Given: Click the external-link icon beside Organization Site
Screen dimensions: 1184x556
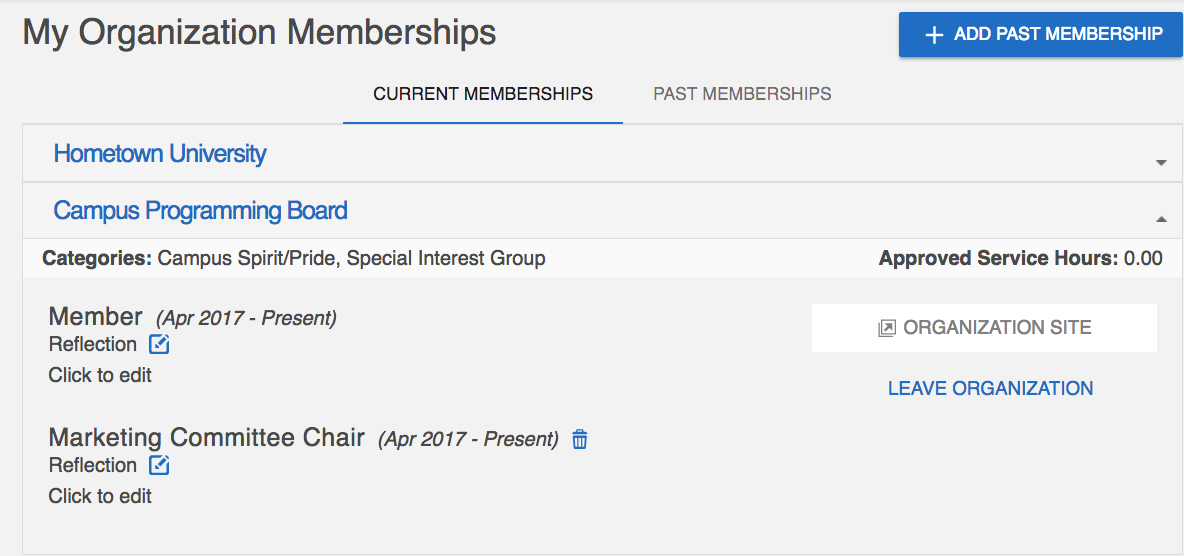Looking at the screenshot, I should tap(886, 328).
